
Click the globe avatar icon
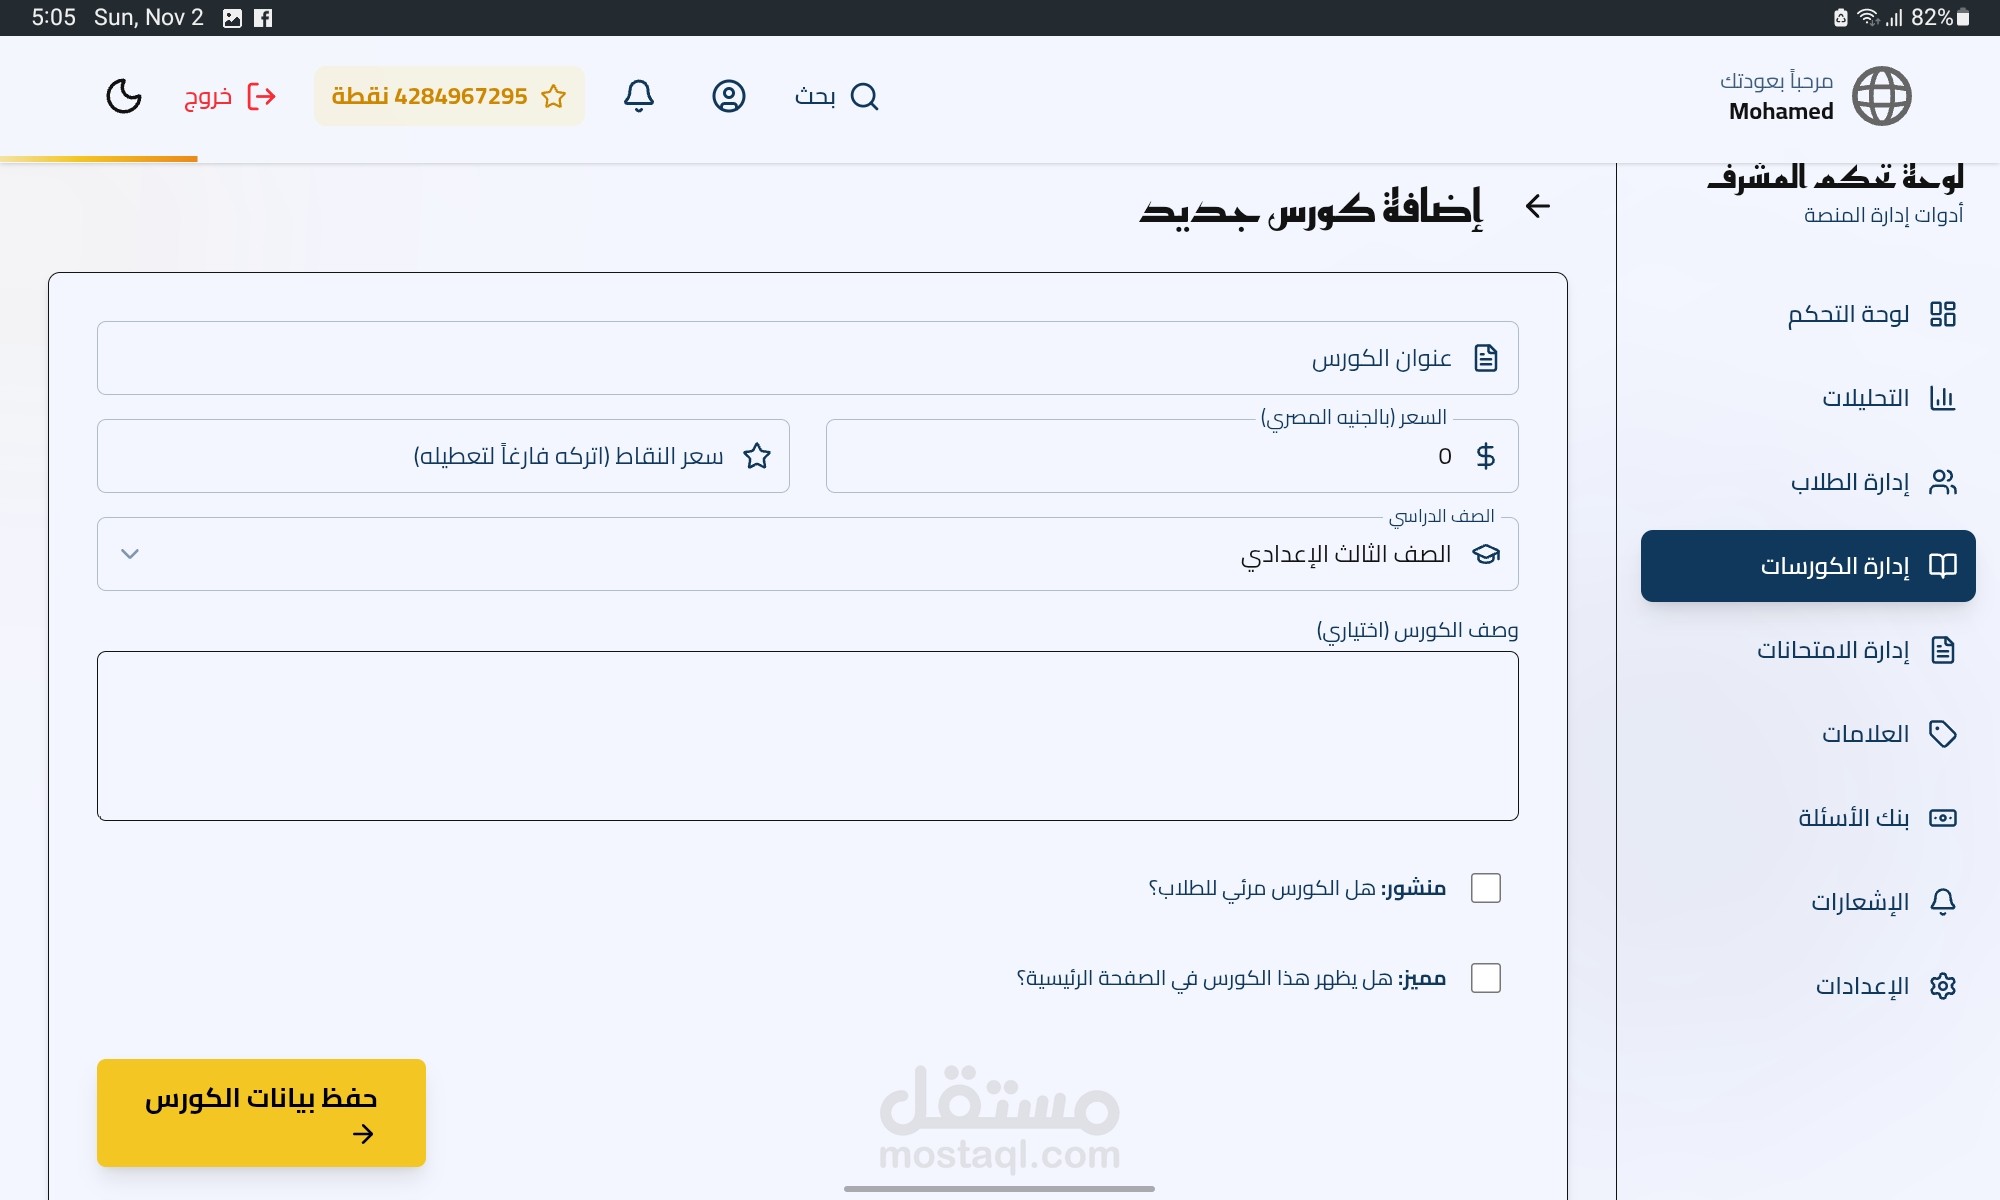coord(1881,96)
